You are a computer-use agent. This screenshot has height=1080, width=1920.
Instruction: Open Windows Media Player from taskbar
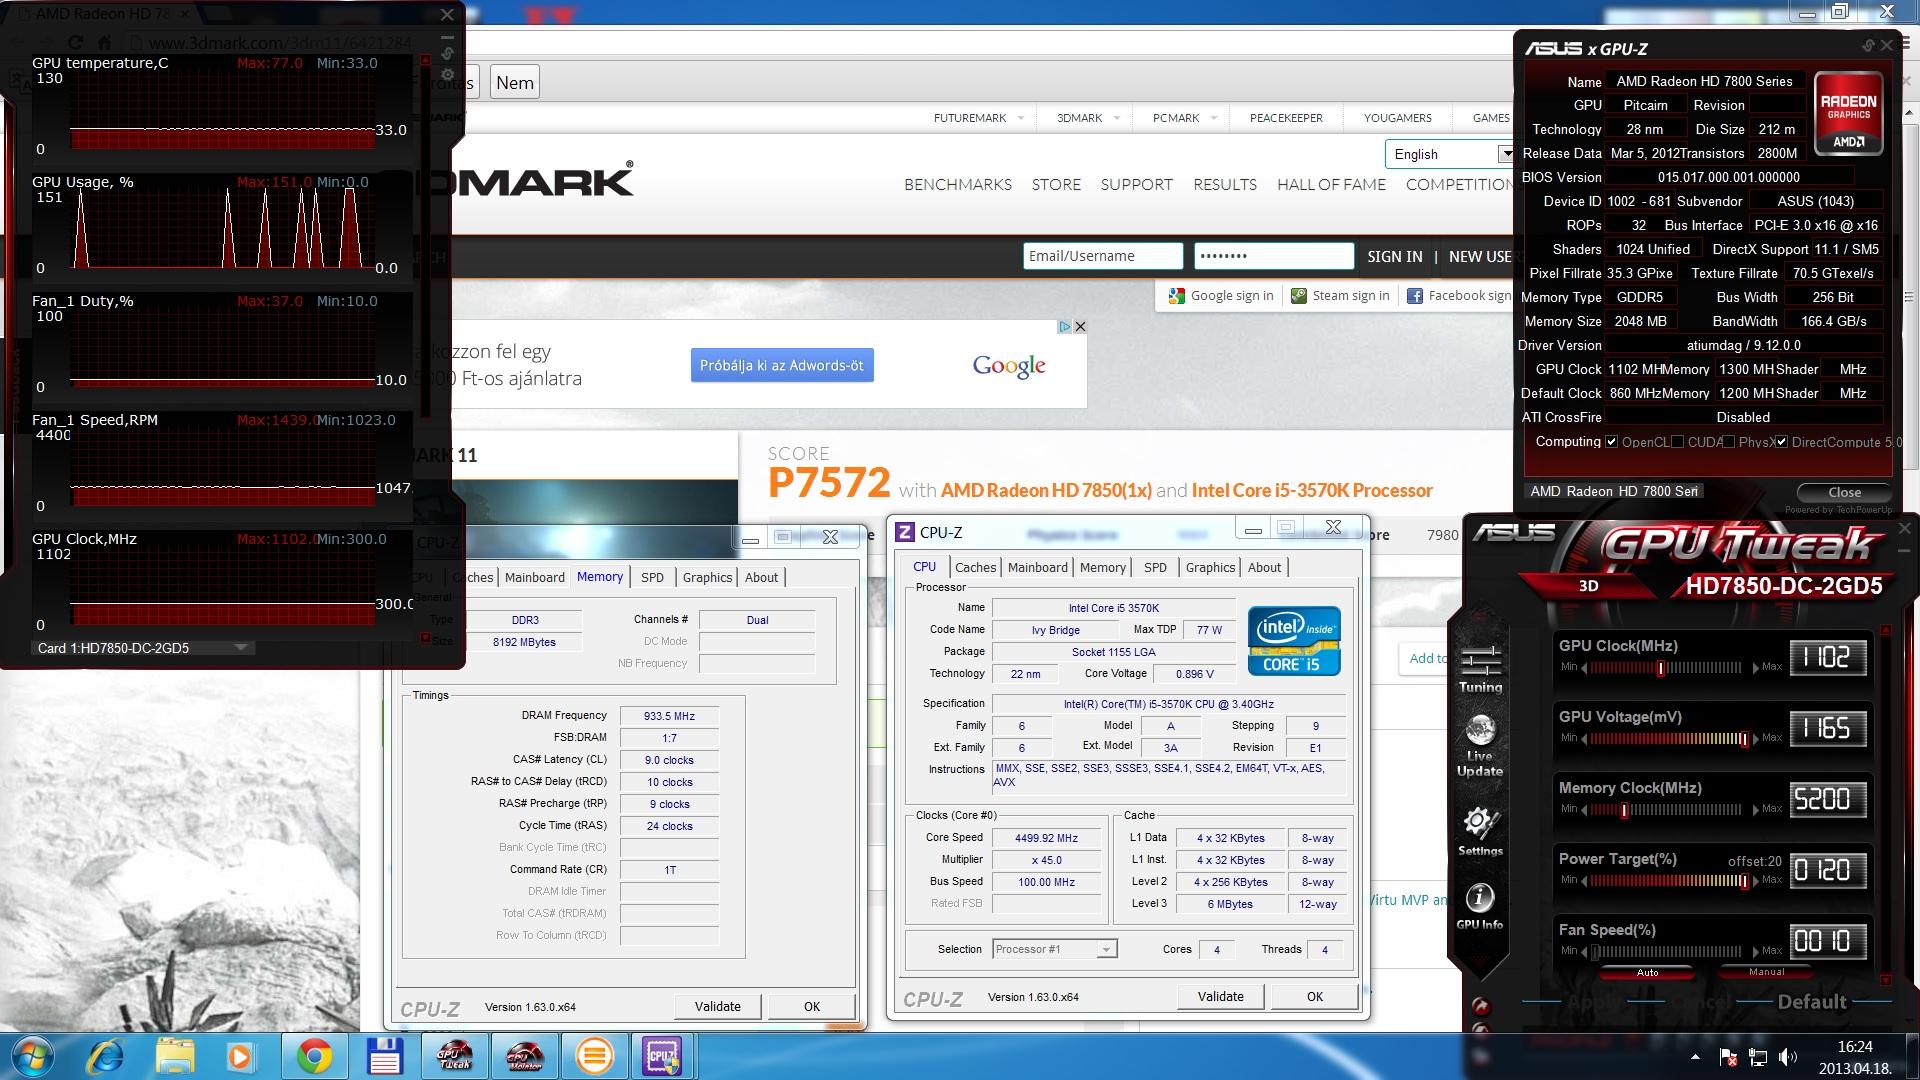point(239,1056)
